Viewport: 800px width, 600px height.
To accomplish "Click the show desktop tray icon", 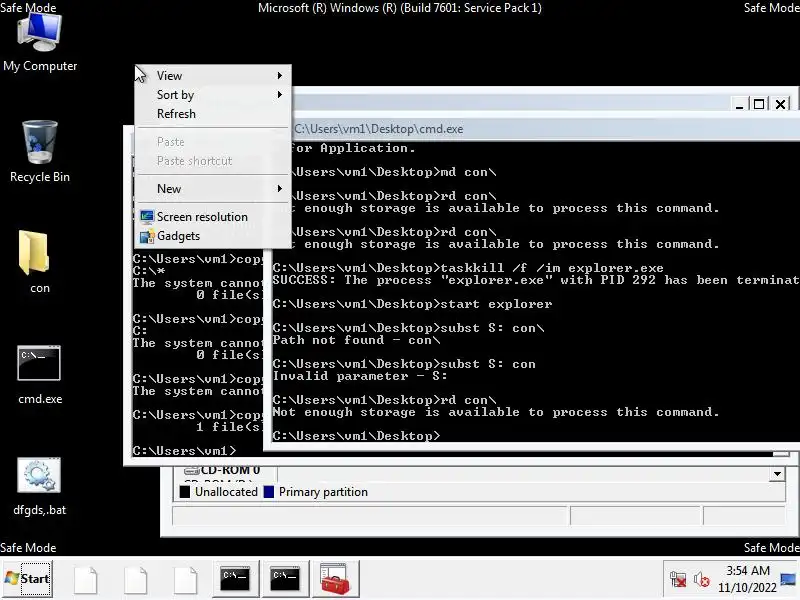I will tap(789, 580).
